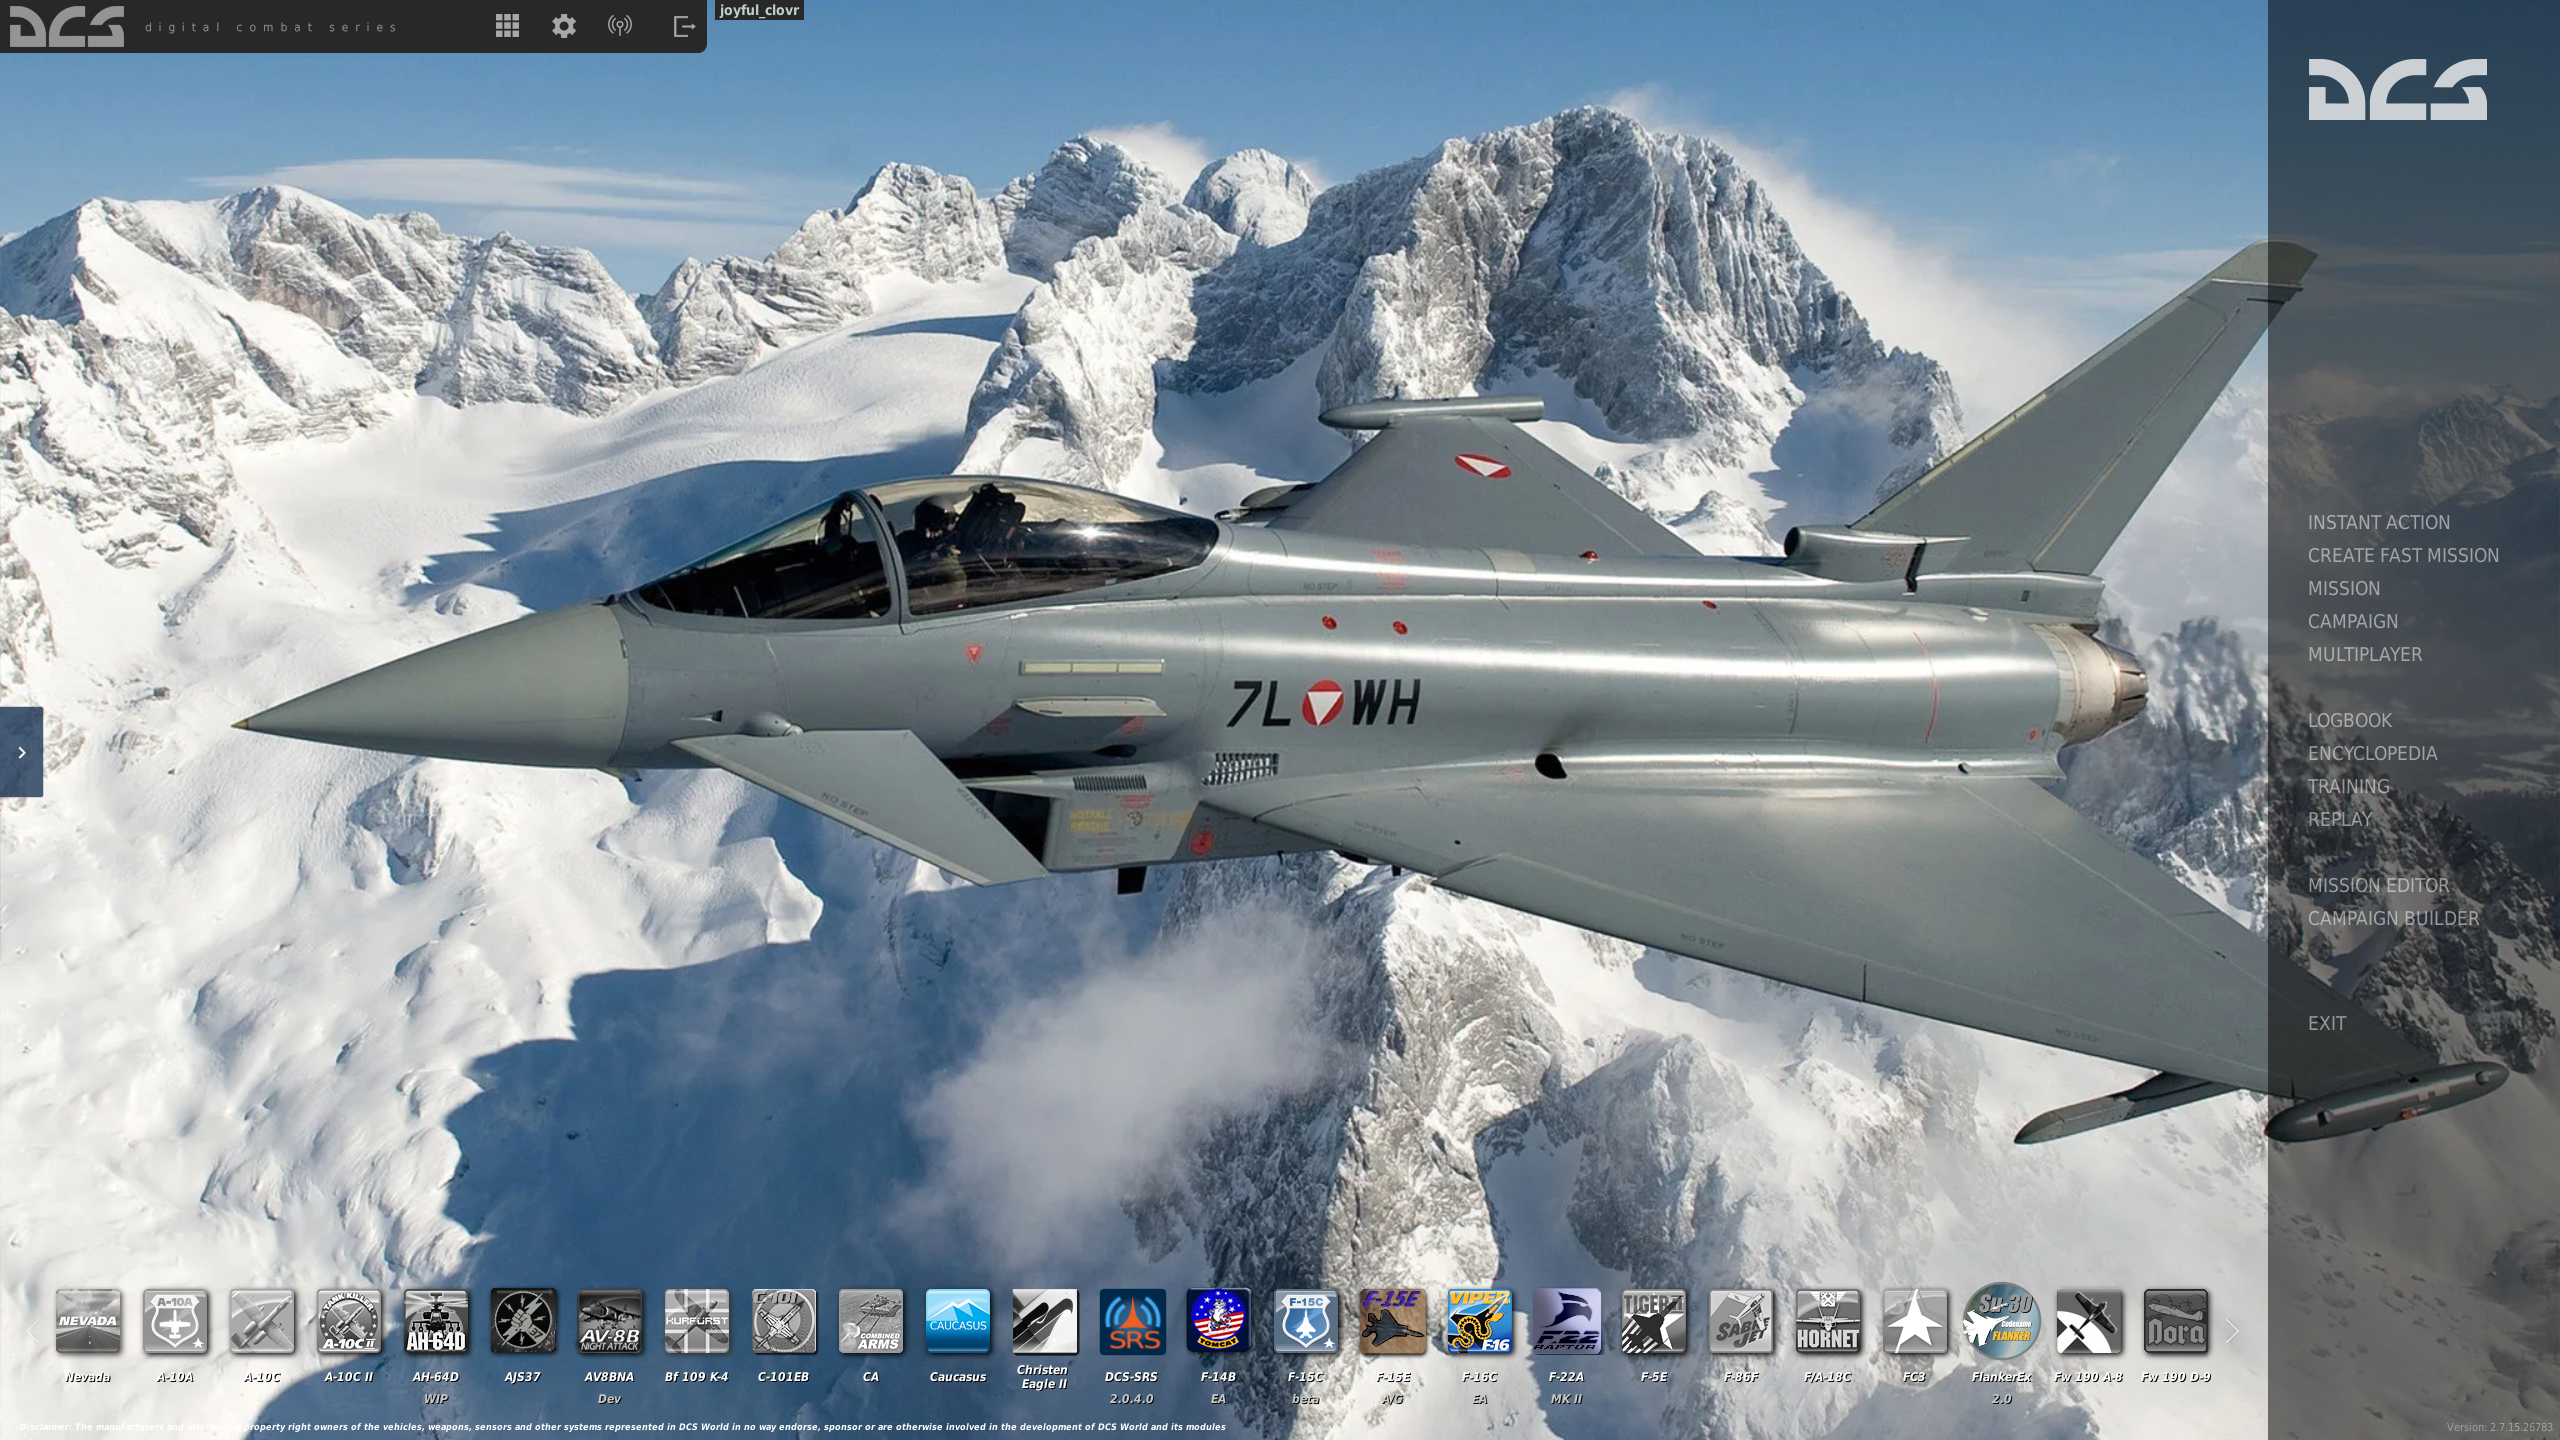2560x1440 pixels.
Task: Select the Bf 109 K-4 icon
Action: point(697,1321)
